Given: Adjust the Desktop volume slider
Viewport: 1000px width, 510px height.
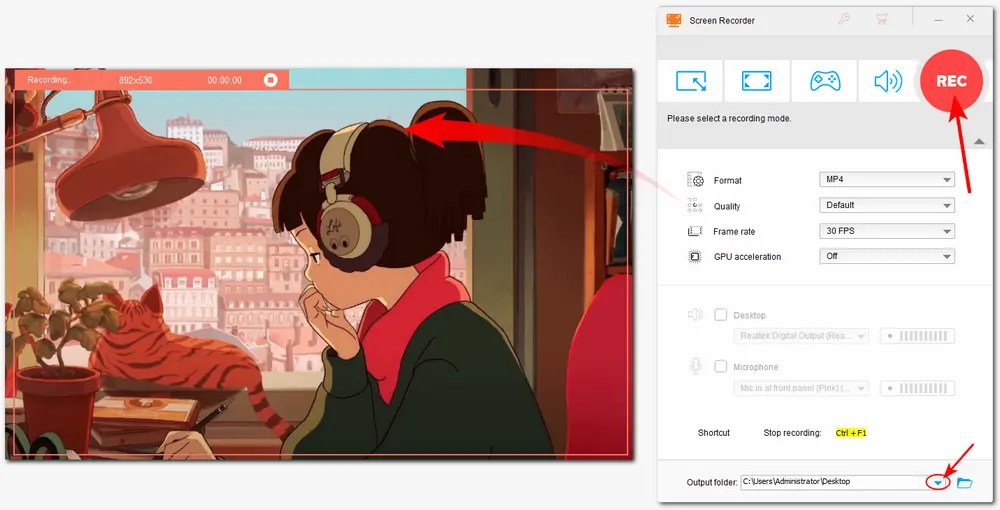Looking at the screenshot, I should pos(917,336).
